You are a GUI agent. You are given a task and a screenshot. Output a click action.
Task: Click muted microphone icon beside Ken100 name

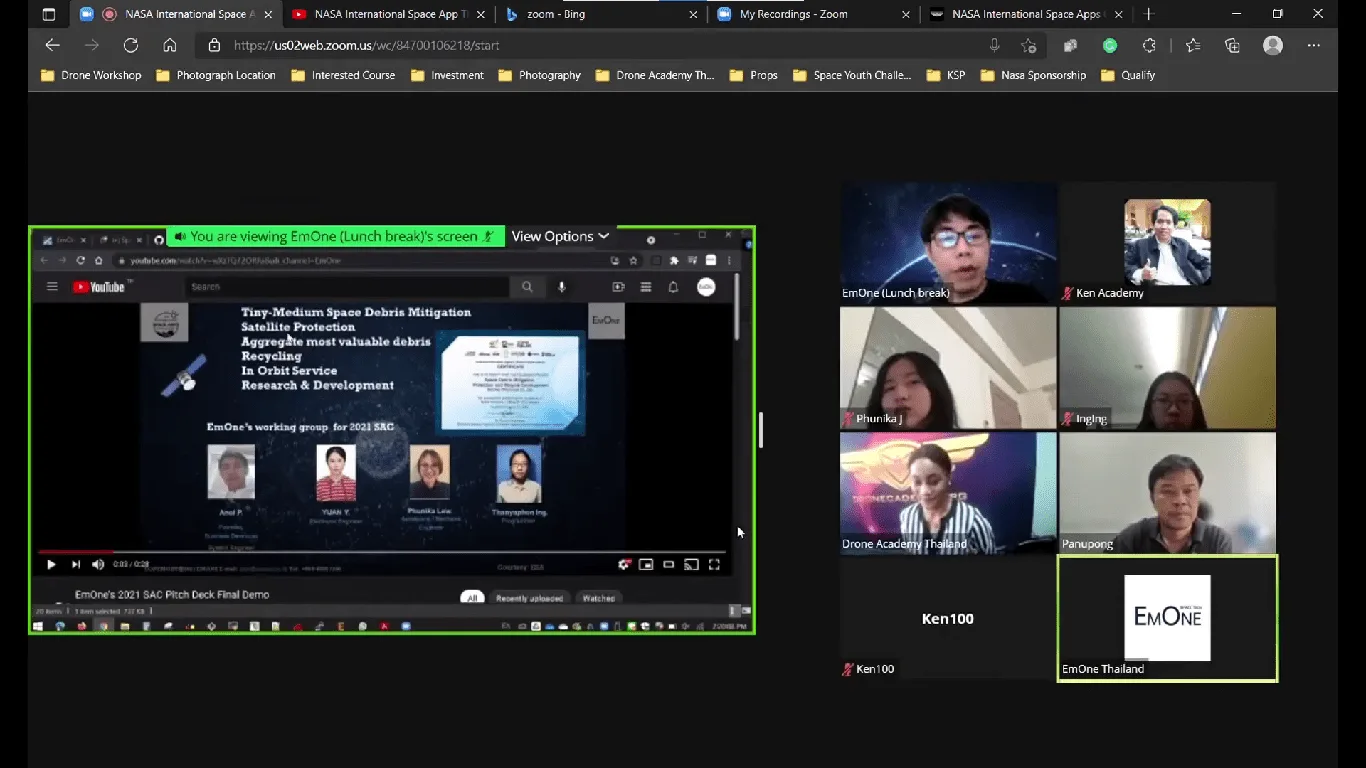[848, 669]
